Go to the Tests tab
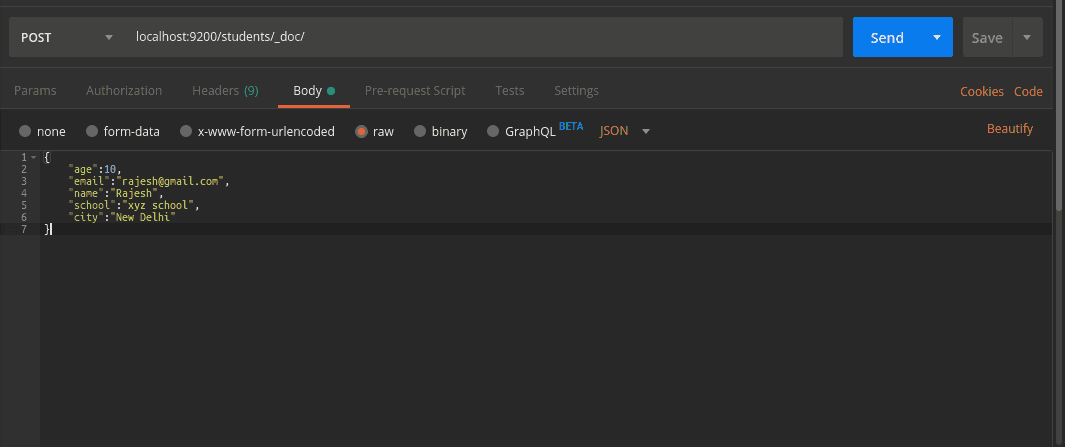This screenshot has width=1065, height=447. tap(509, 91)
